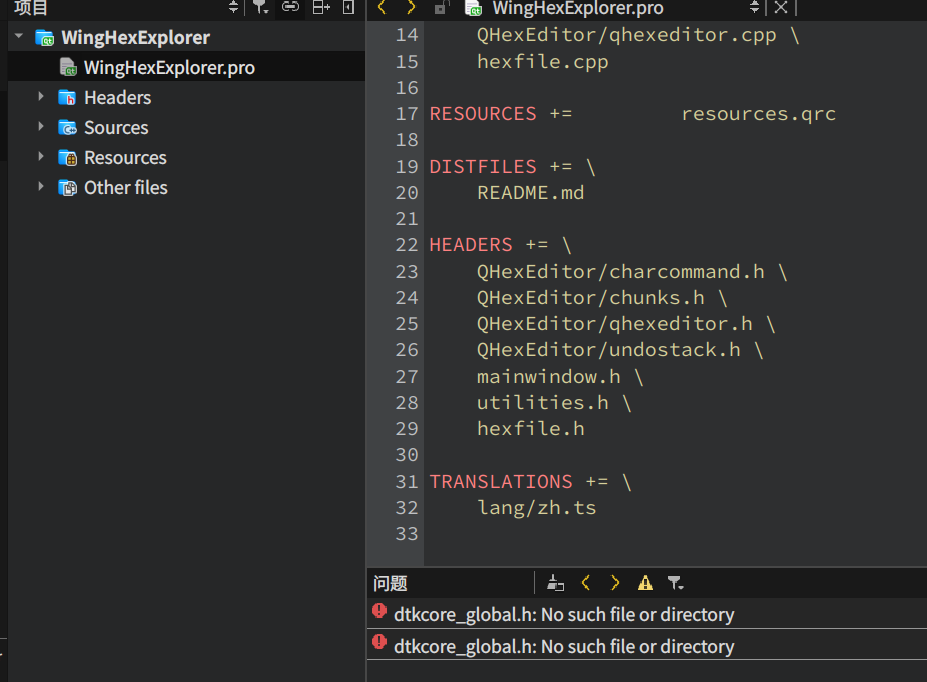Click utilities.h on line 28
Screen dimensions: 927x682
click(x=543, y=402)
